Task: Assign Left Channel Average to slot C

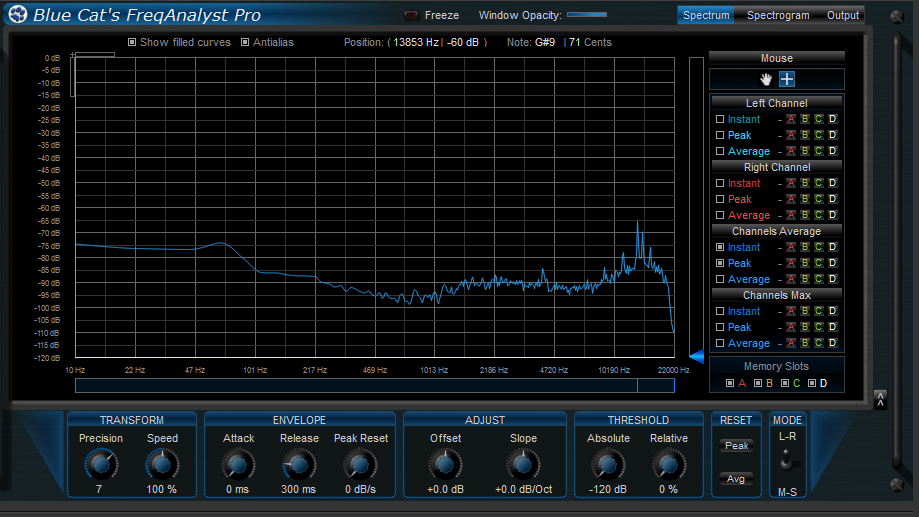Action: (x=819, y=151)
